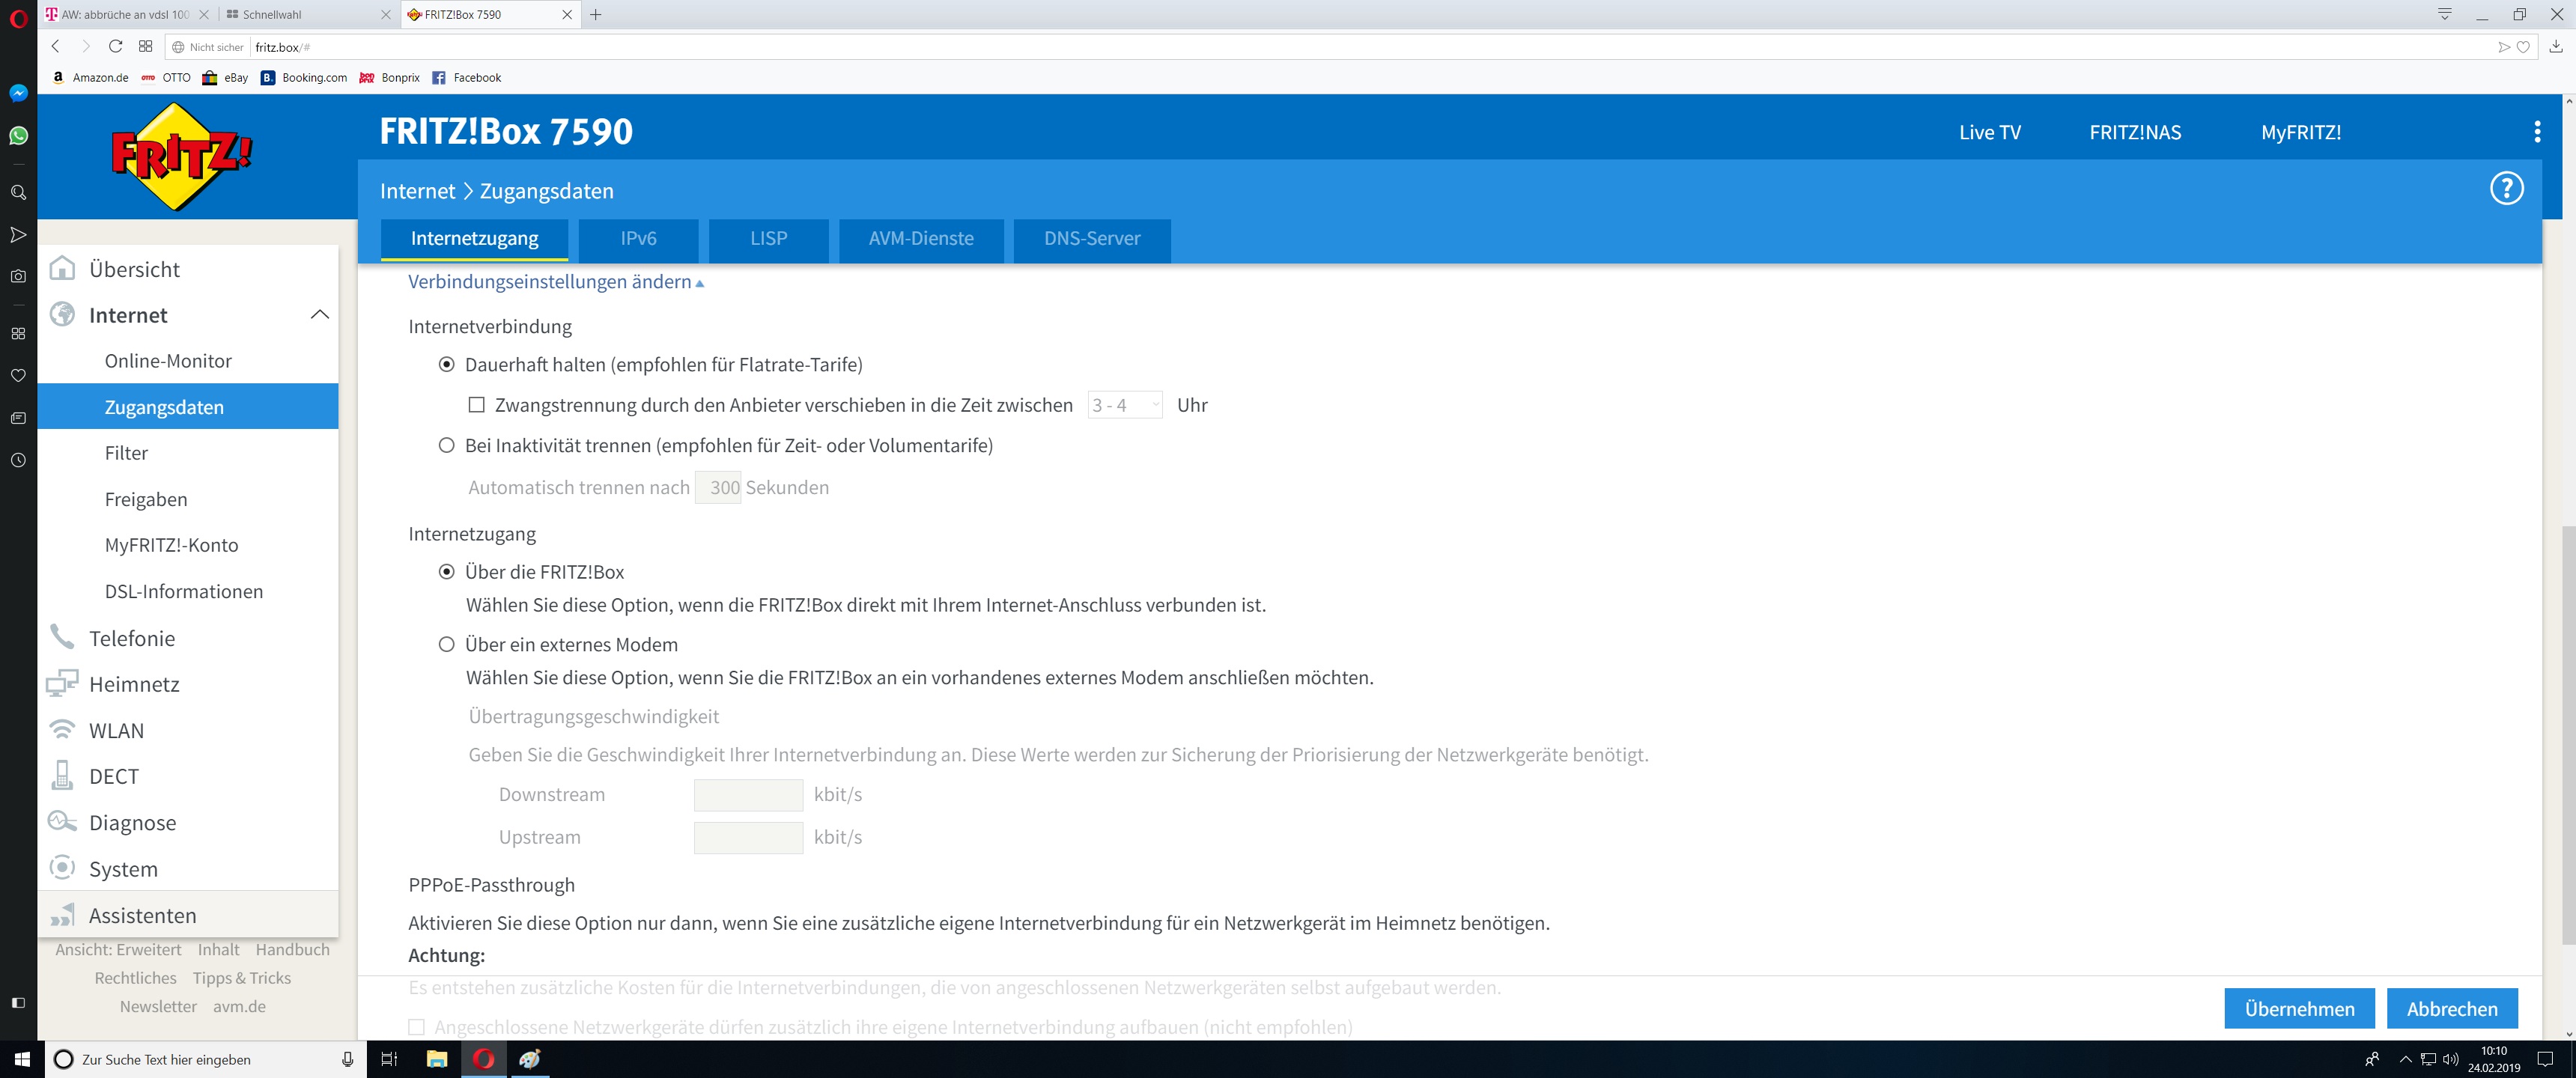Image resolution: width=2576 pixels, height=1078 pixels.
Task: Select Bei Inaktivität trennen radio button
Action: point(447,445)
